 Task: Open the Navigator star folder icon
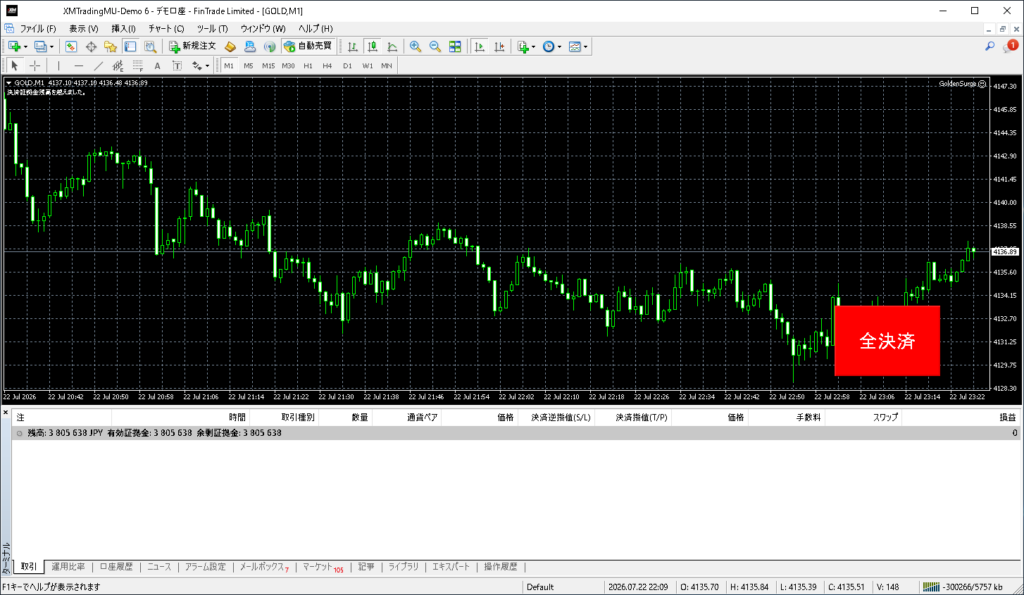(x=110, y=46)
